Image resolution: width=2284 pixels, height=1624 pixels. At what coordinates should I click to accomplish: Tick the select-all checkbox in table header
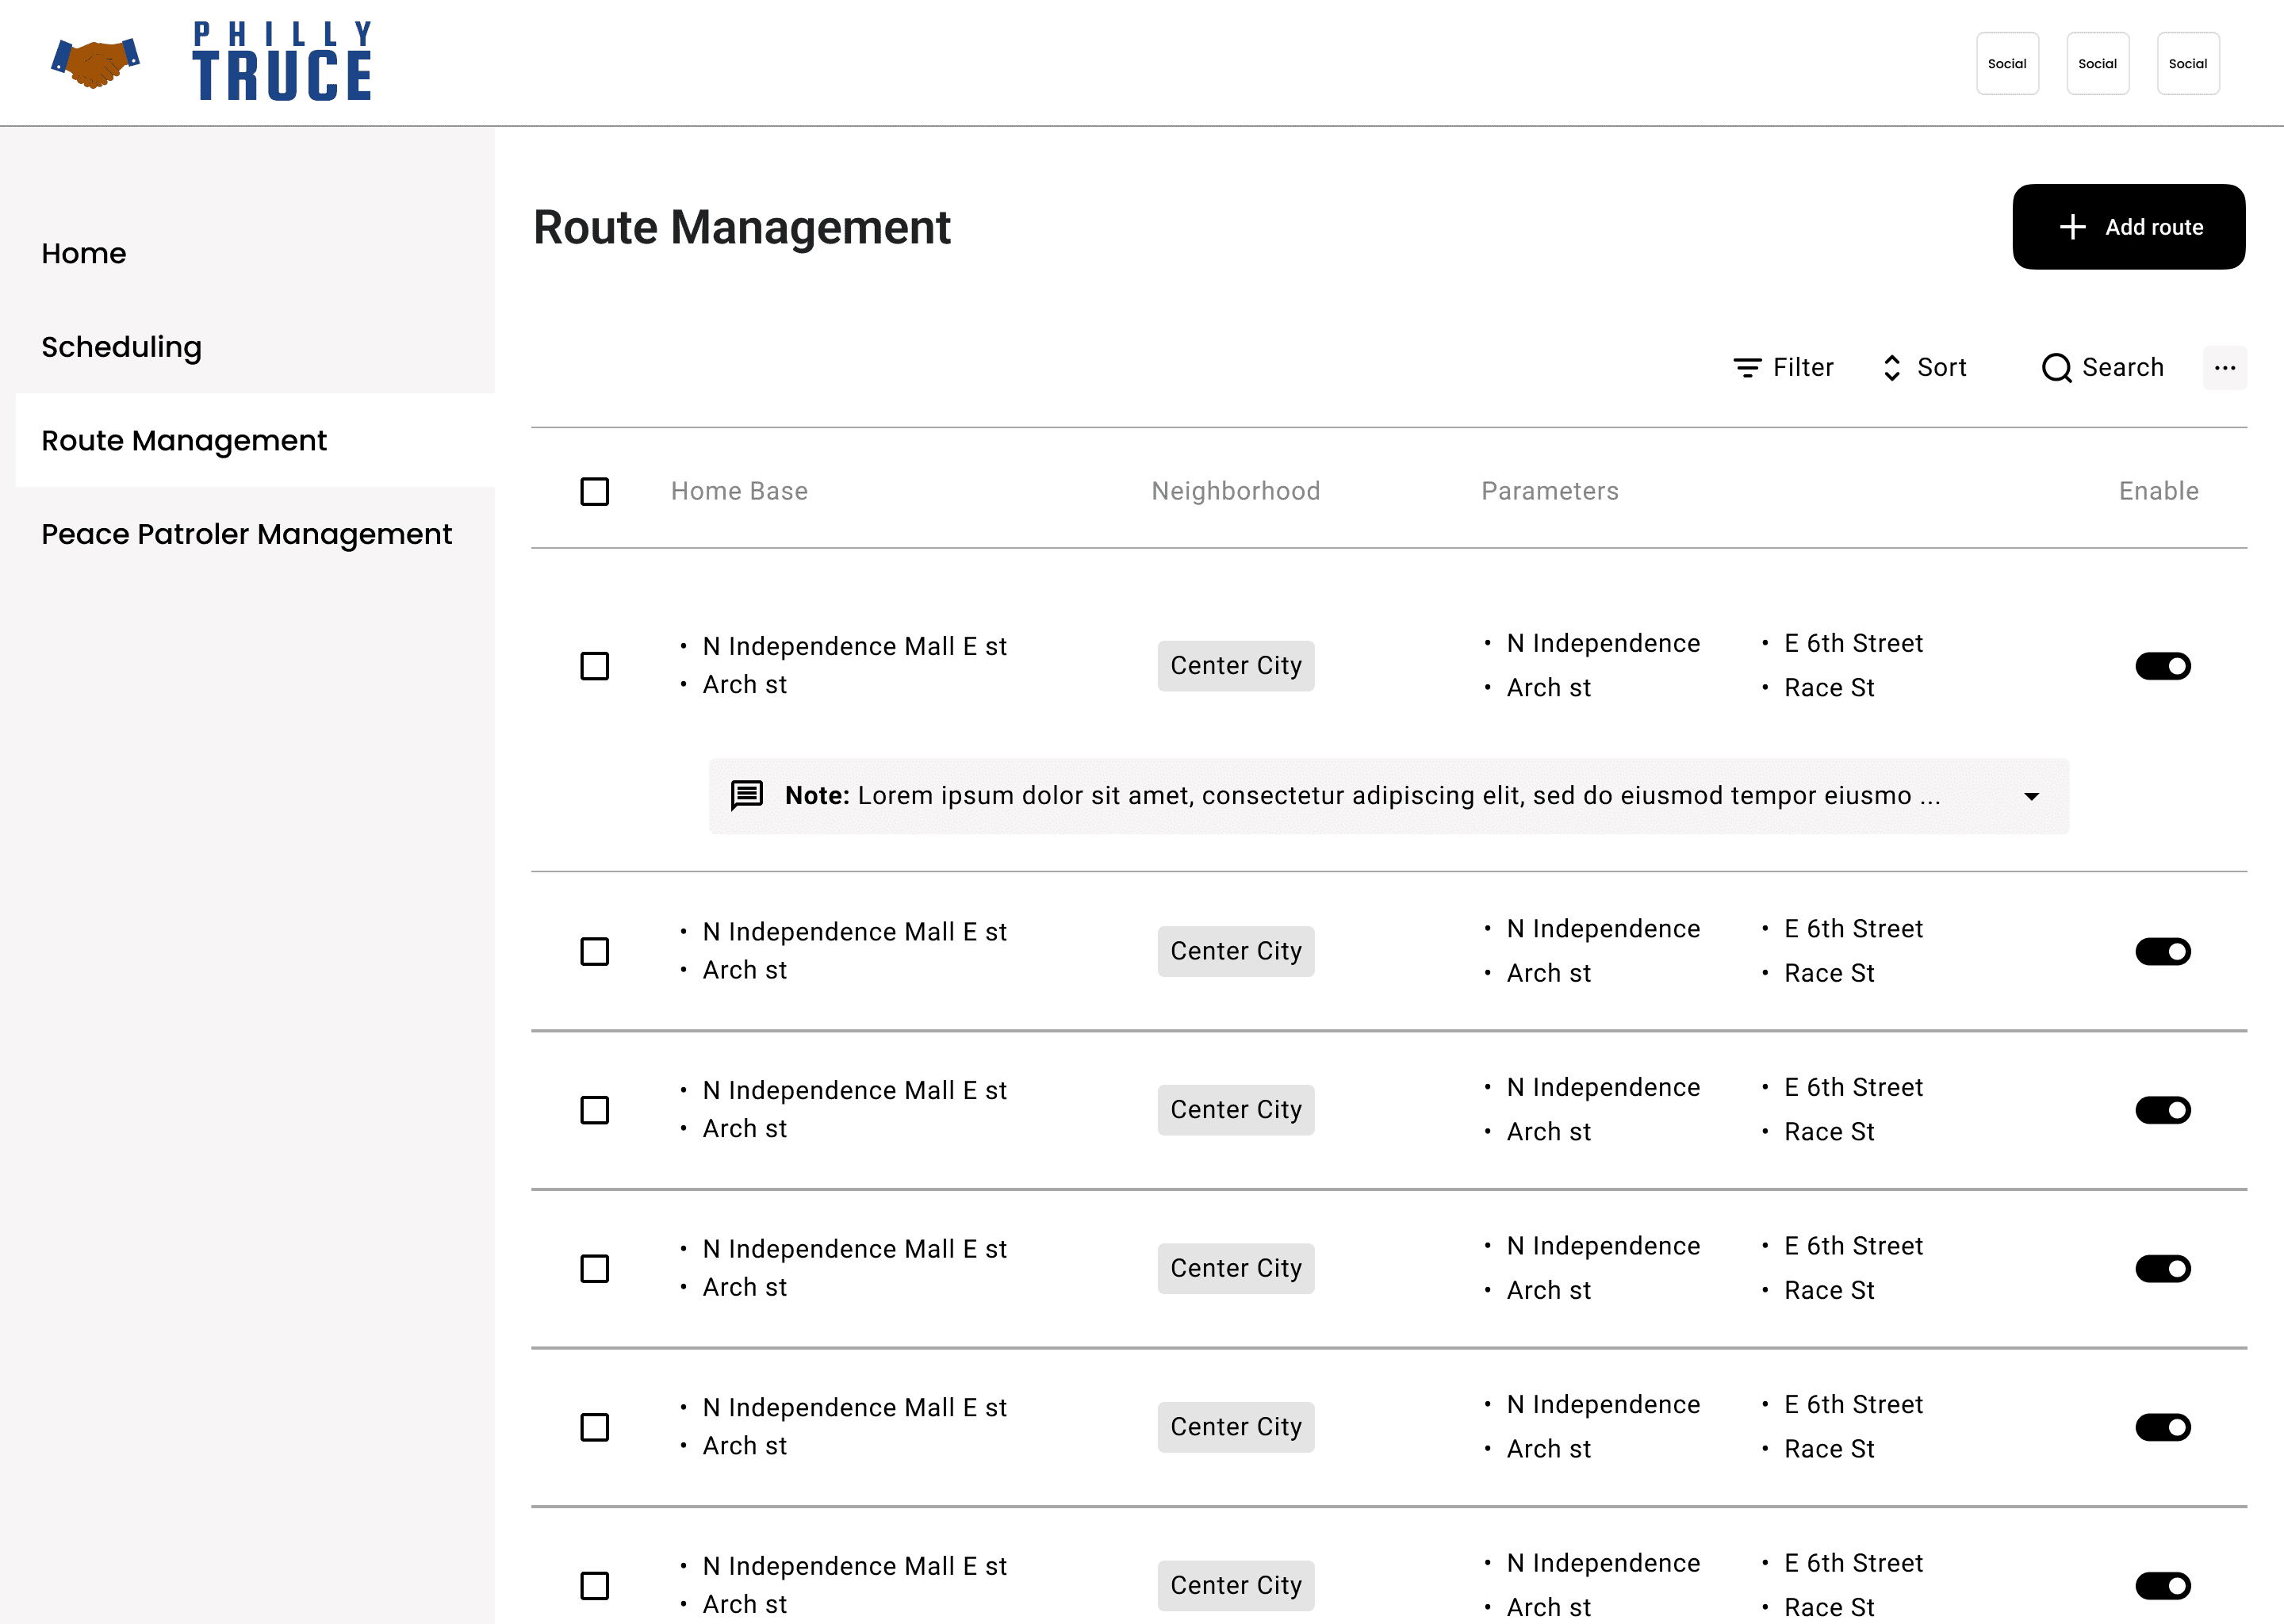coord(594,491)
